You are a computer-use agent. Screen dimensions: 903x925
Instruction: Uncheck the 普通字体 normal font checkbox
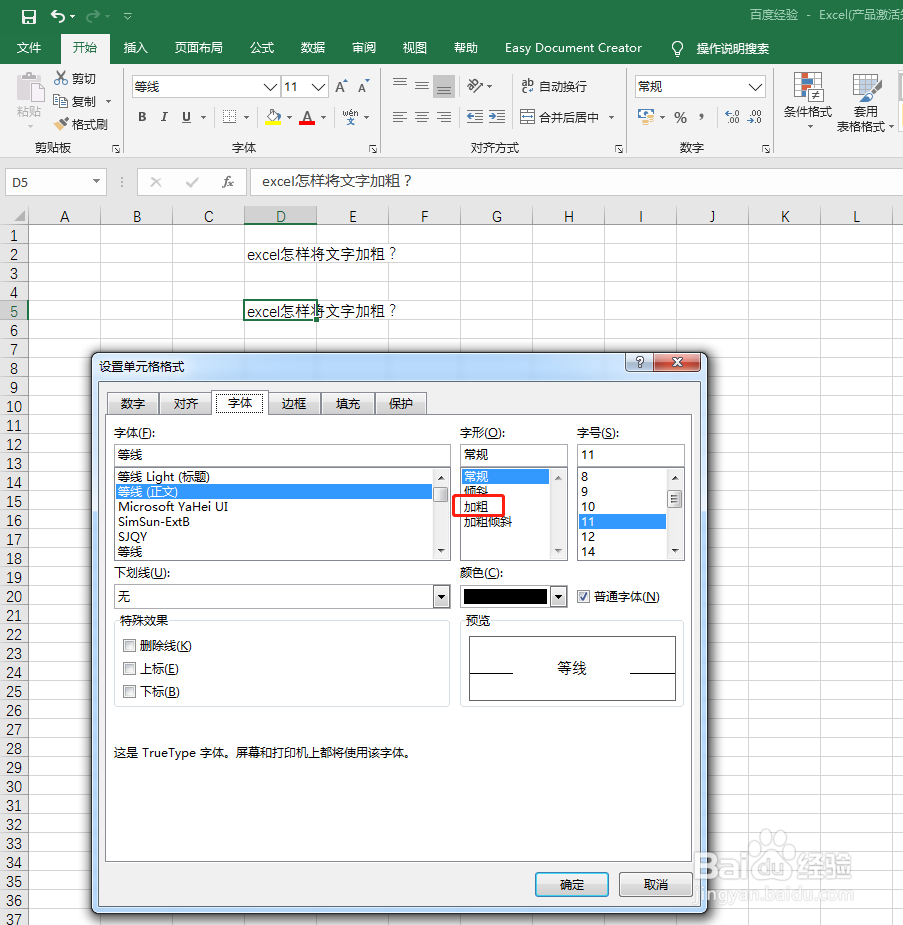[583, 596]
